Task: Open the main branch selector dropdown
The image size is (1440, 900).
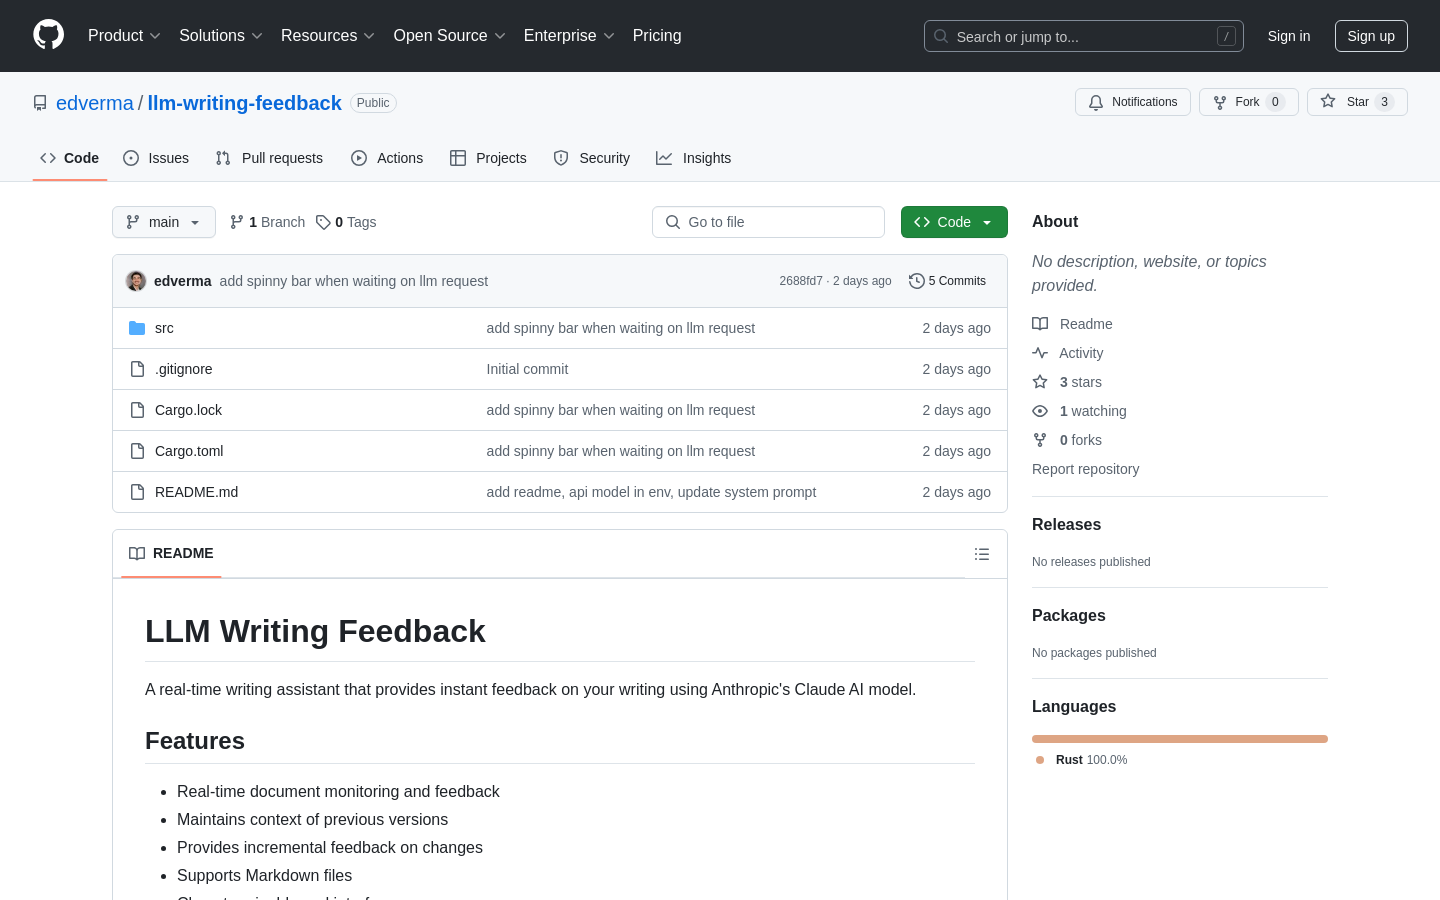Action: click(164, 222)
